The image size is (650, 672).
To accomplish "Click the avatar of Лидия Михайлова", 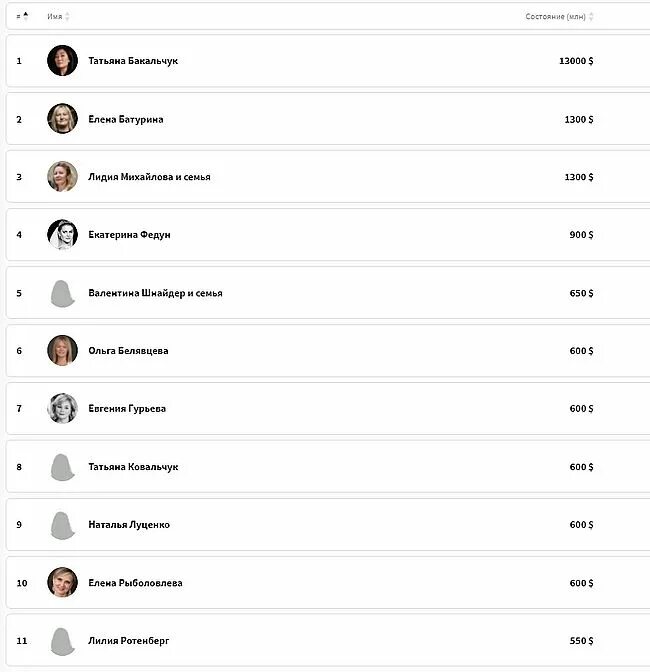I will coord(62,177).
